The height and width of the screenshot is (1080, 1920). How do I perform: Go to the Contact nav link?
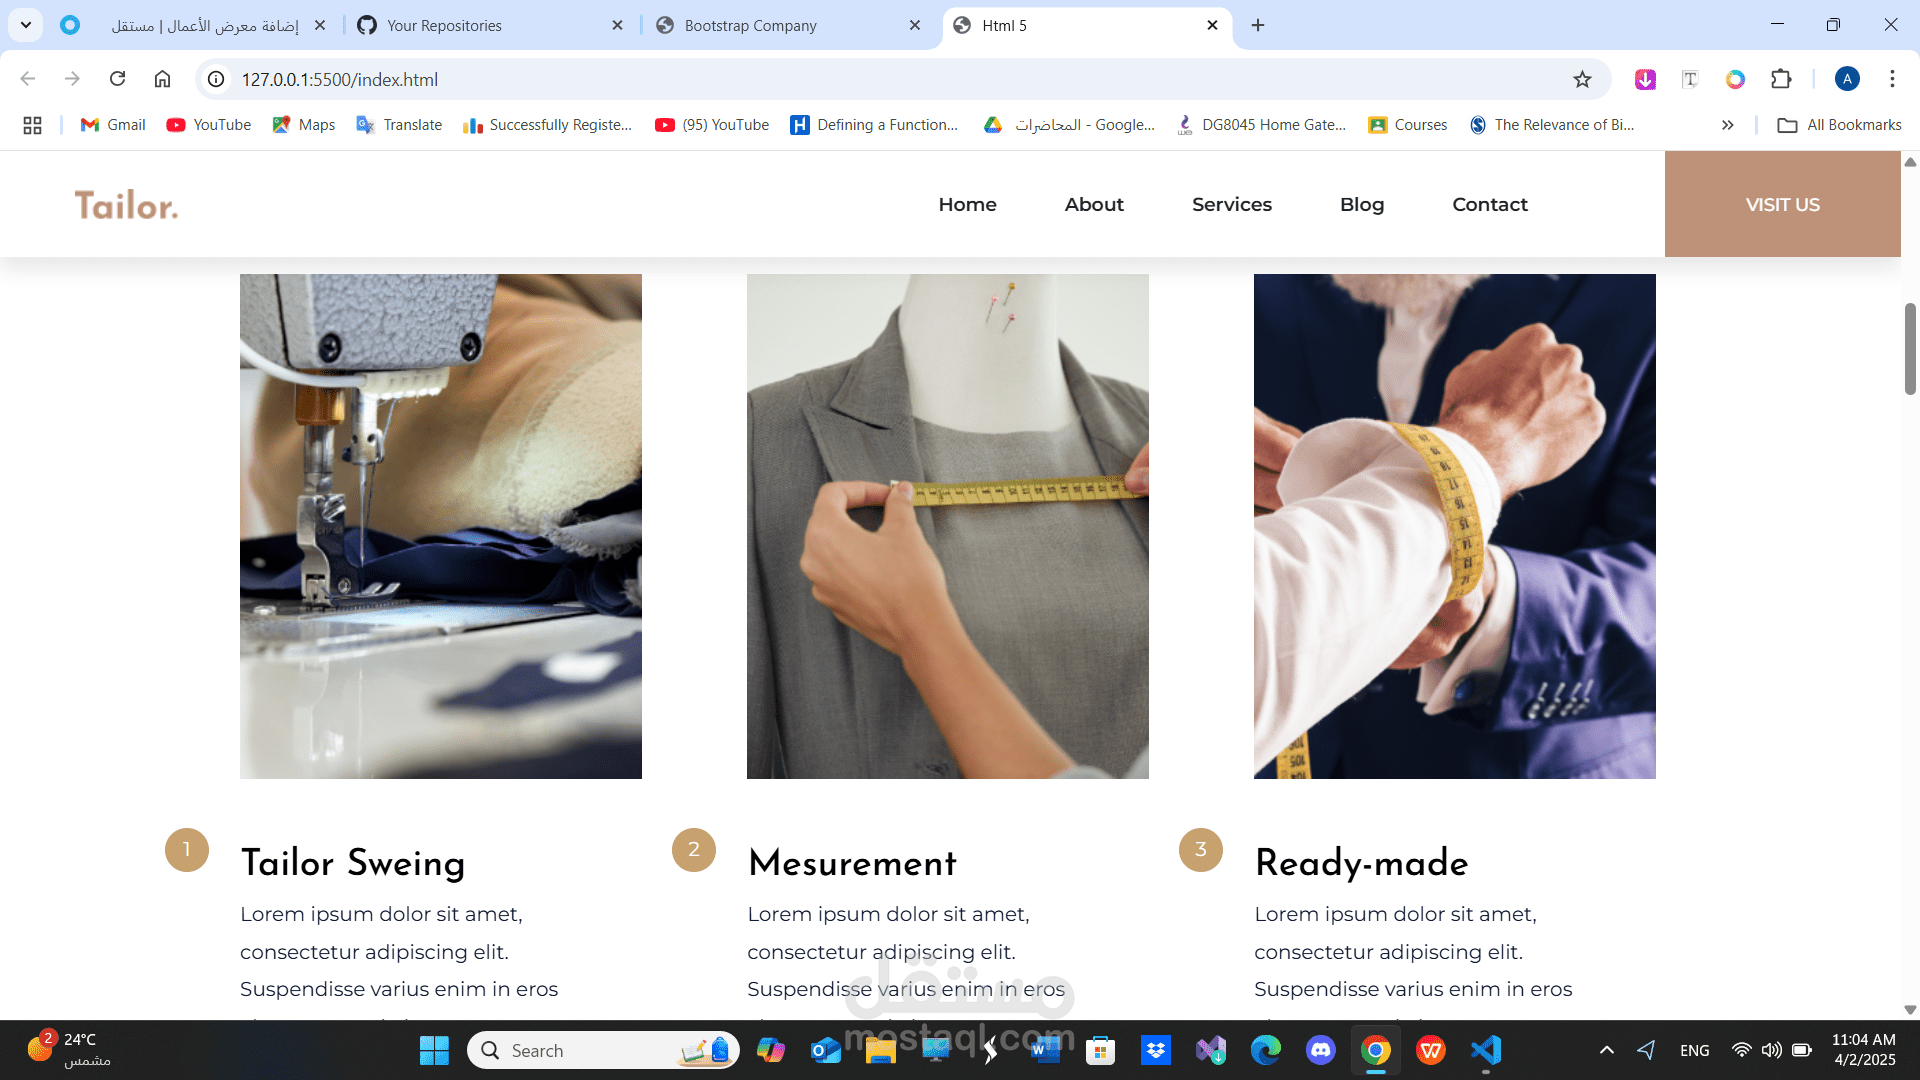click(1489, 204)
